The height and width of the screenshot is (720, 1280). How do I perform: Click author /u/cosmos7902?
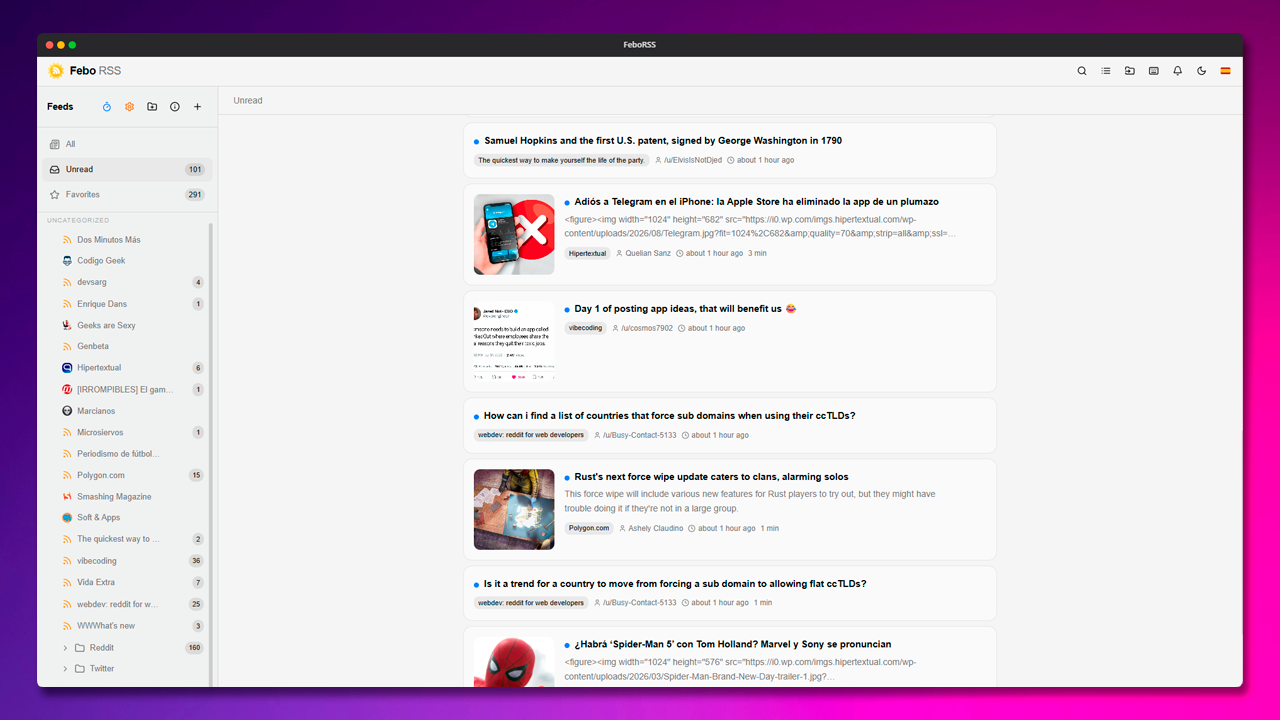point(647,328)
